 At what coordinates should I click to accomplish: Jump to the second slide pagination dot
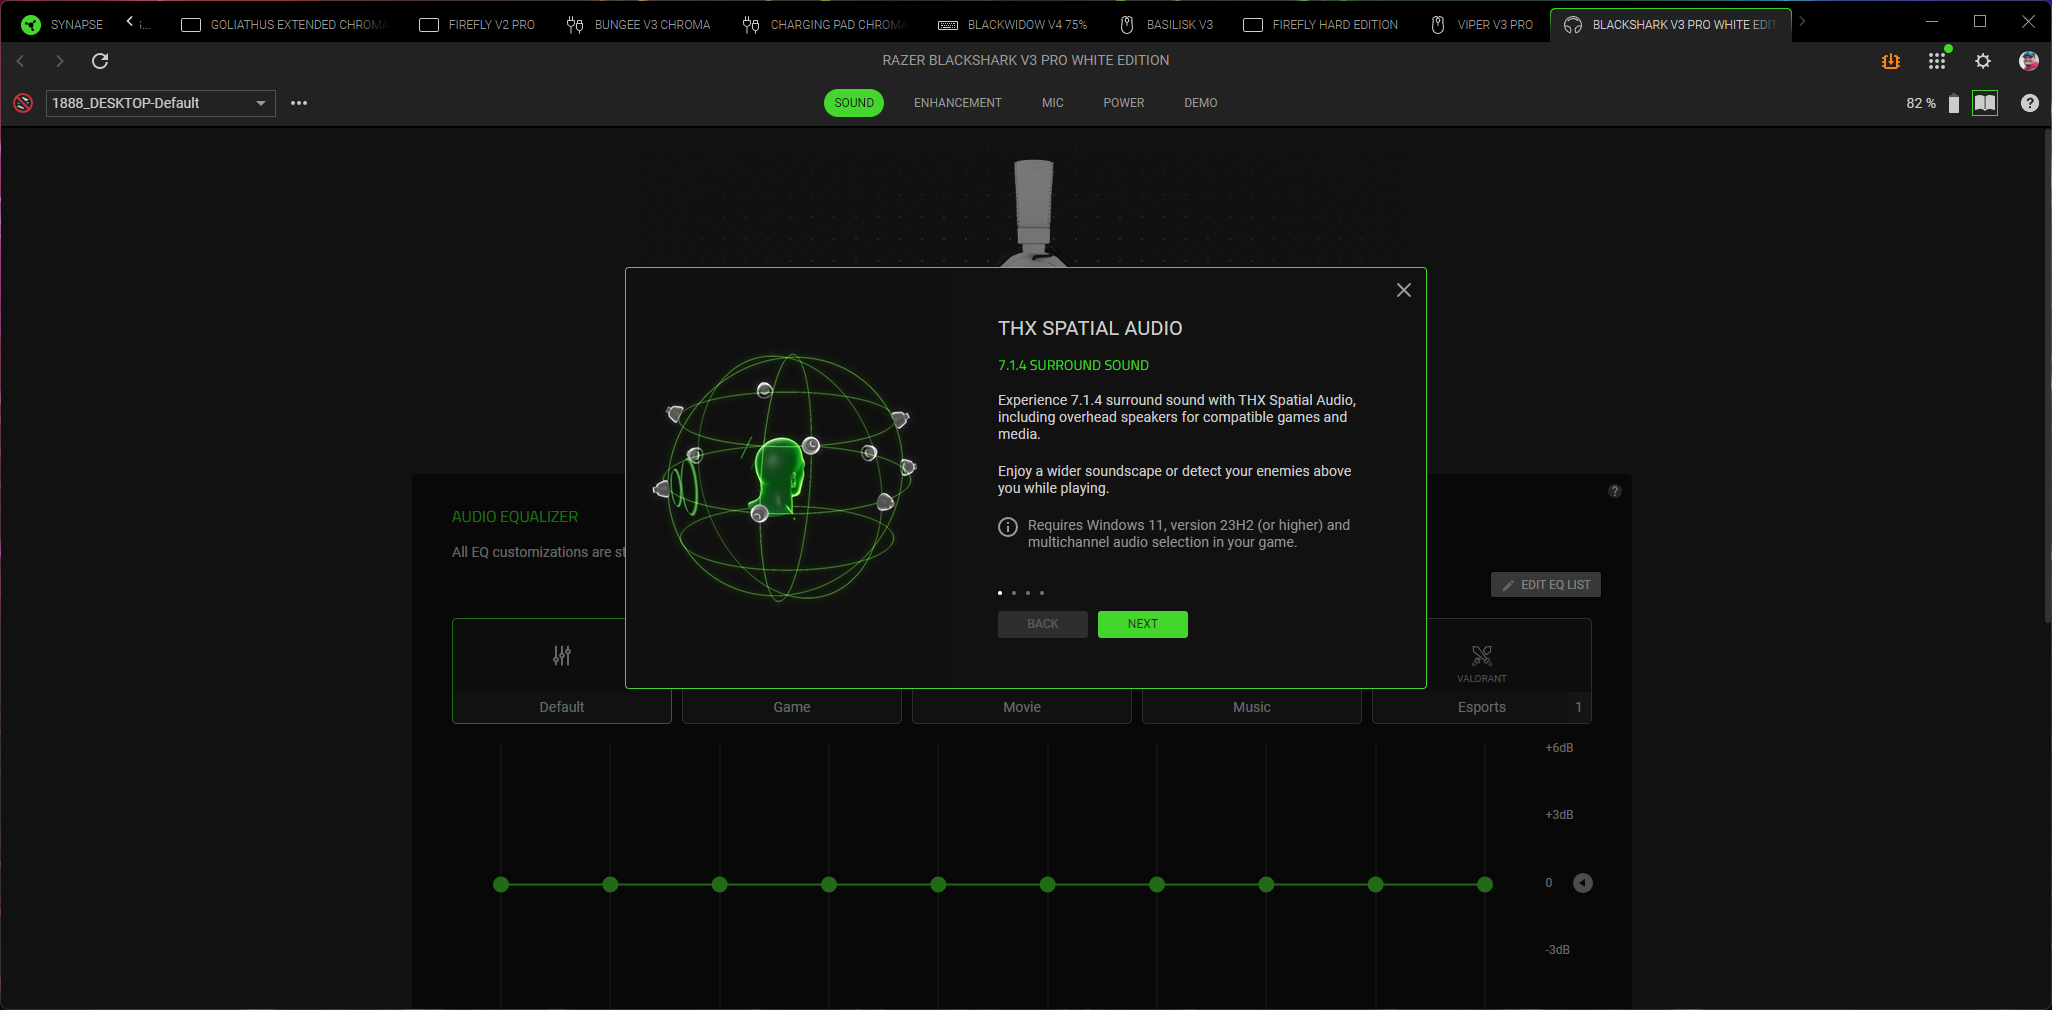click(1014, 593)
